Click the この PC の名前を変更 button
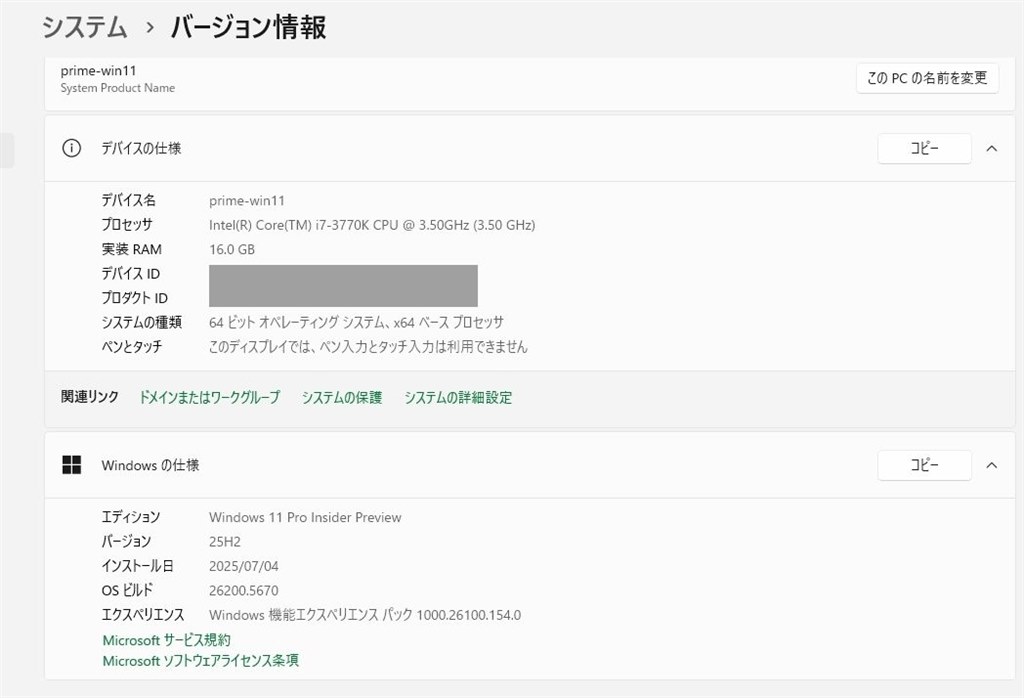The image size is (1024, 698). pyautogui.click(x=926, y=78)
